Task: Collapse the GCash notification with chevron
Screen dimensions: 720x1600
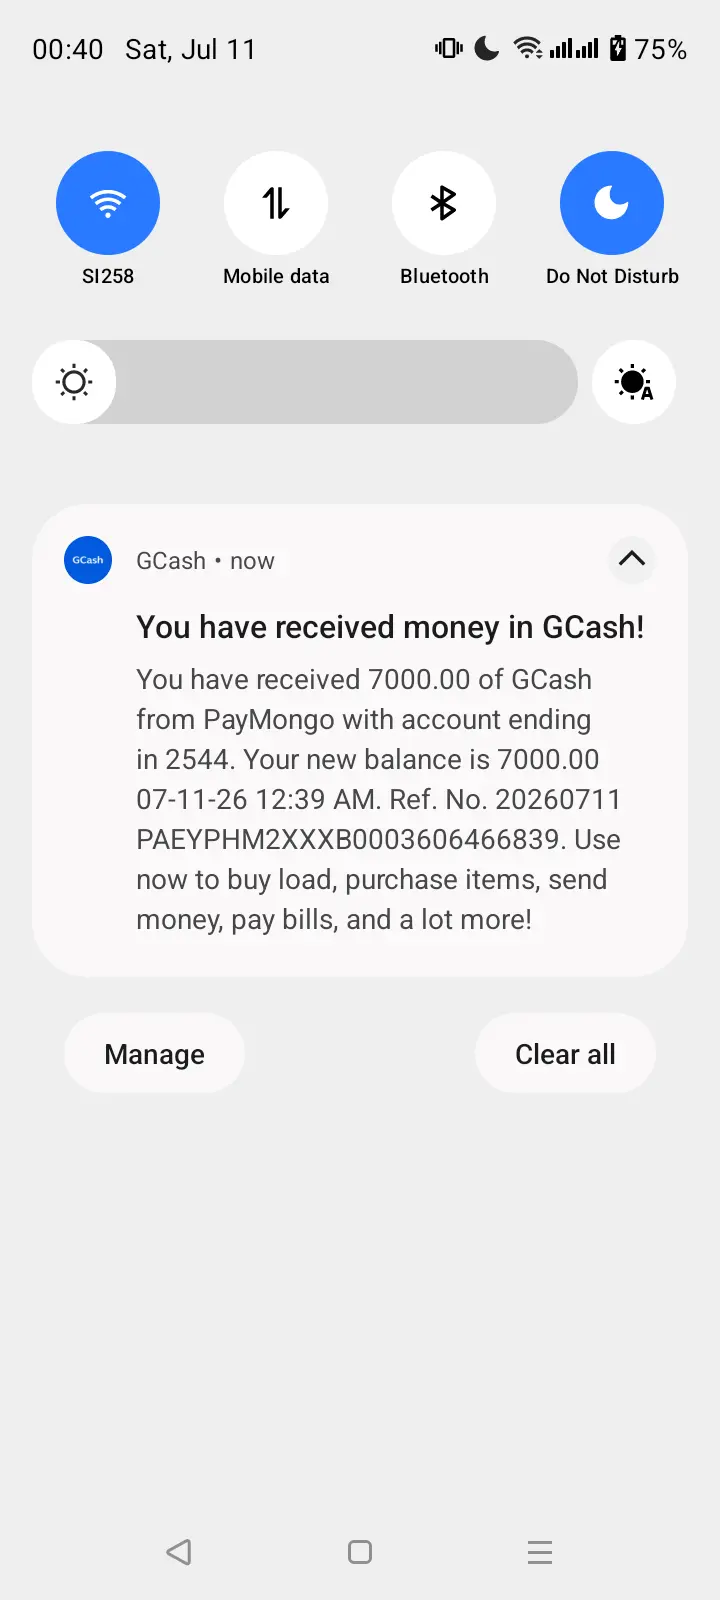Action: pos(632,559)
